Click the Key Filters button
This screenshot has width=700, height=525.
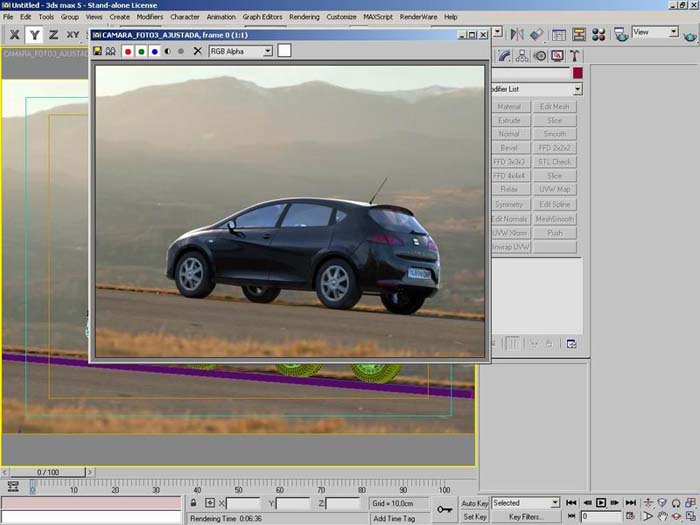tap(525, 517)
